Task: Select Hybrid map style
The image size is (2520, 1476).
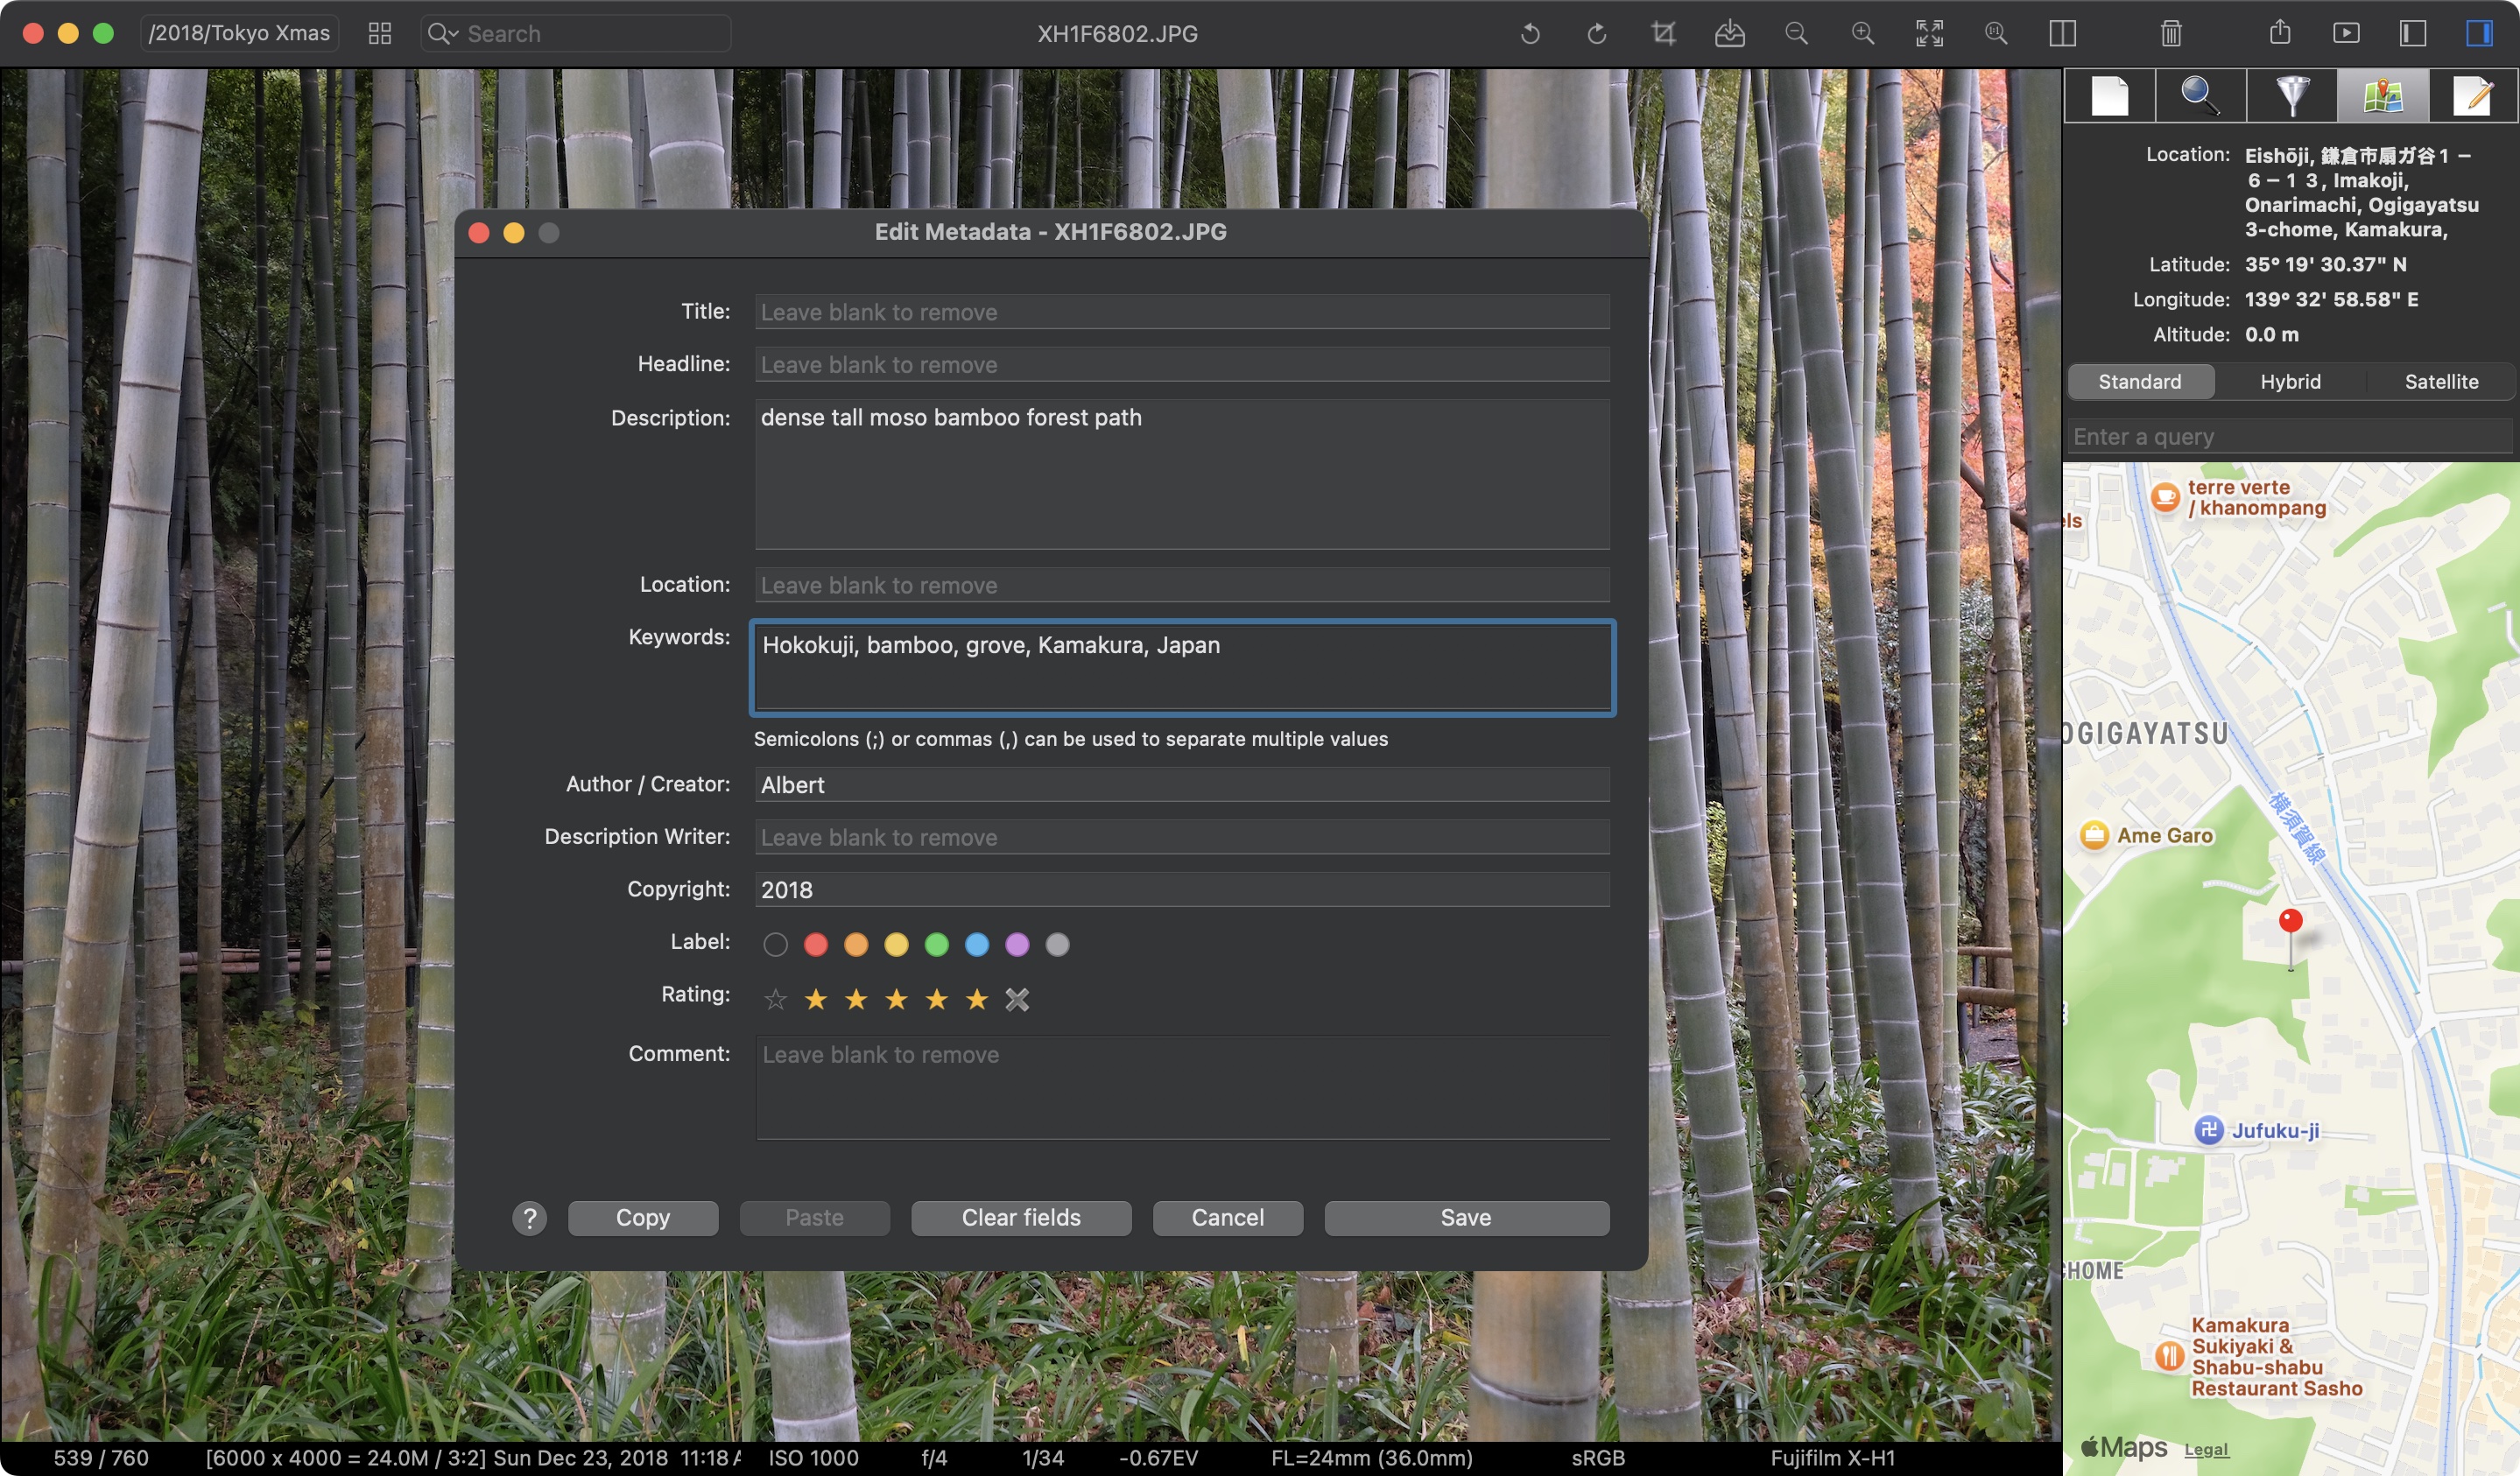Action: pos(2291,382)
